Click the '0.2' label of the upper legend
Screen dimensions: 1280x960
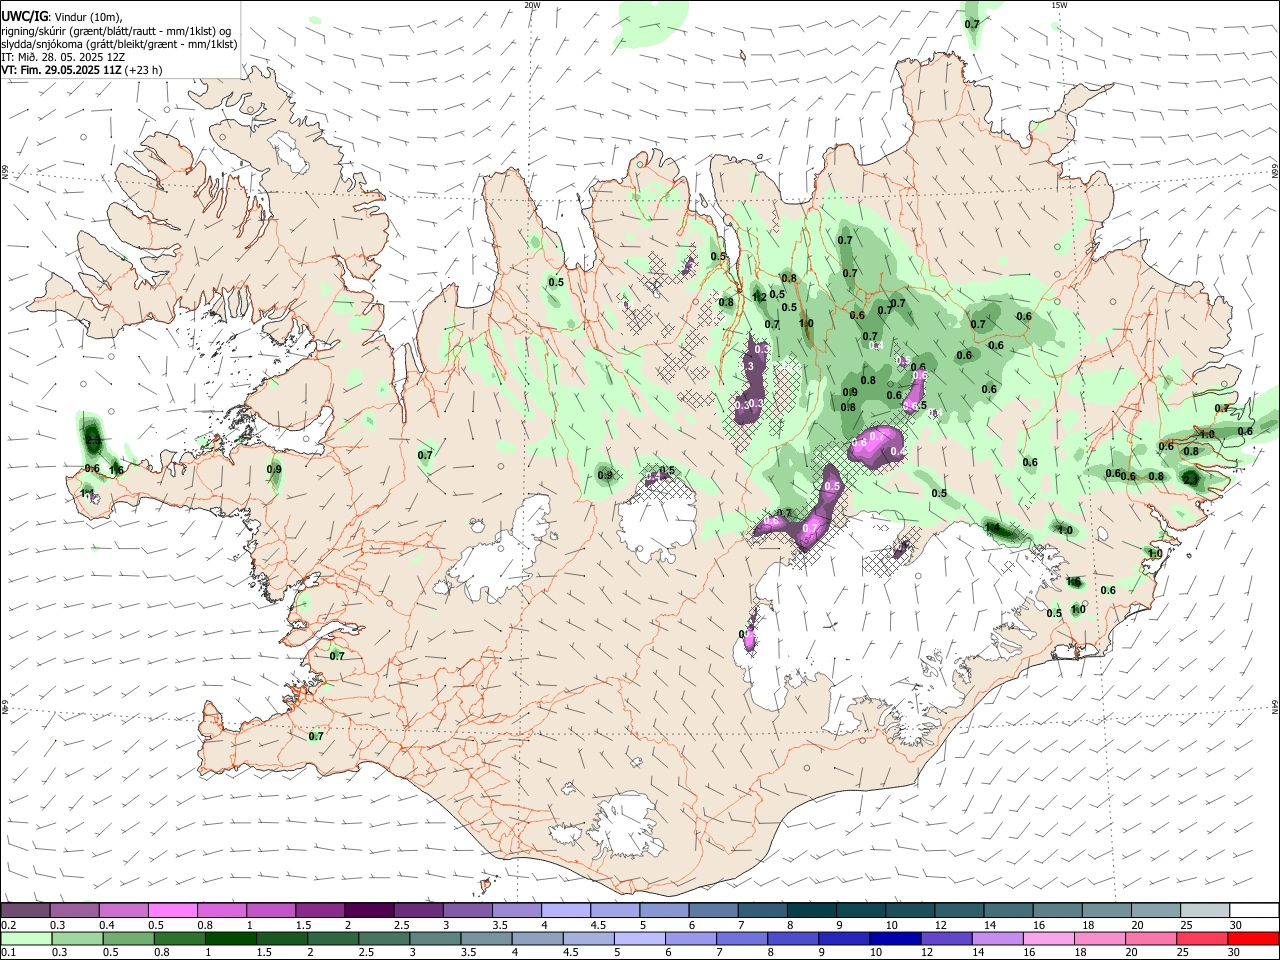tap(10, 925)
